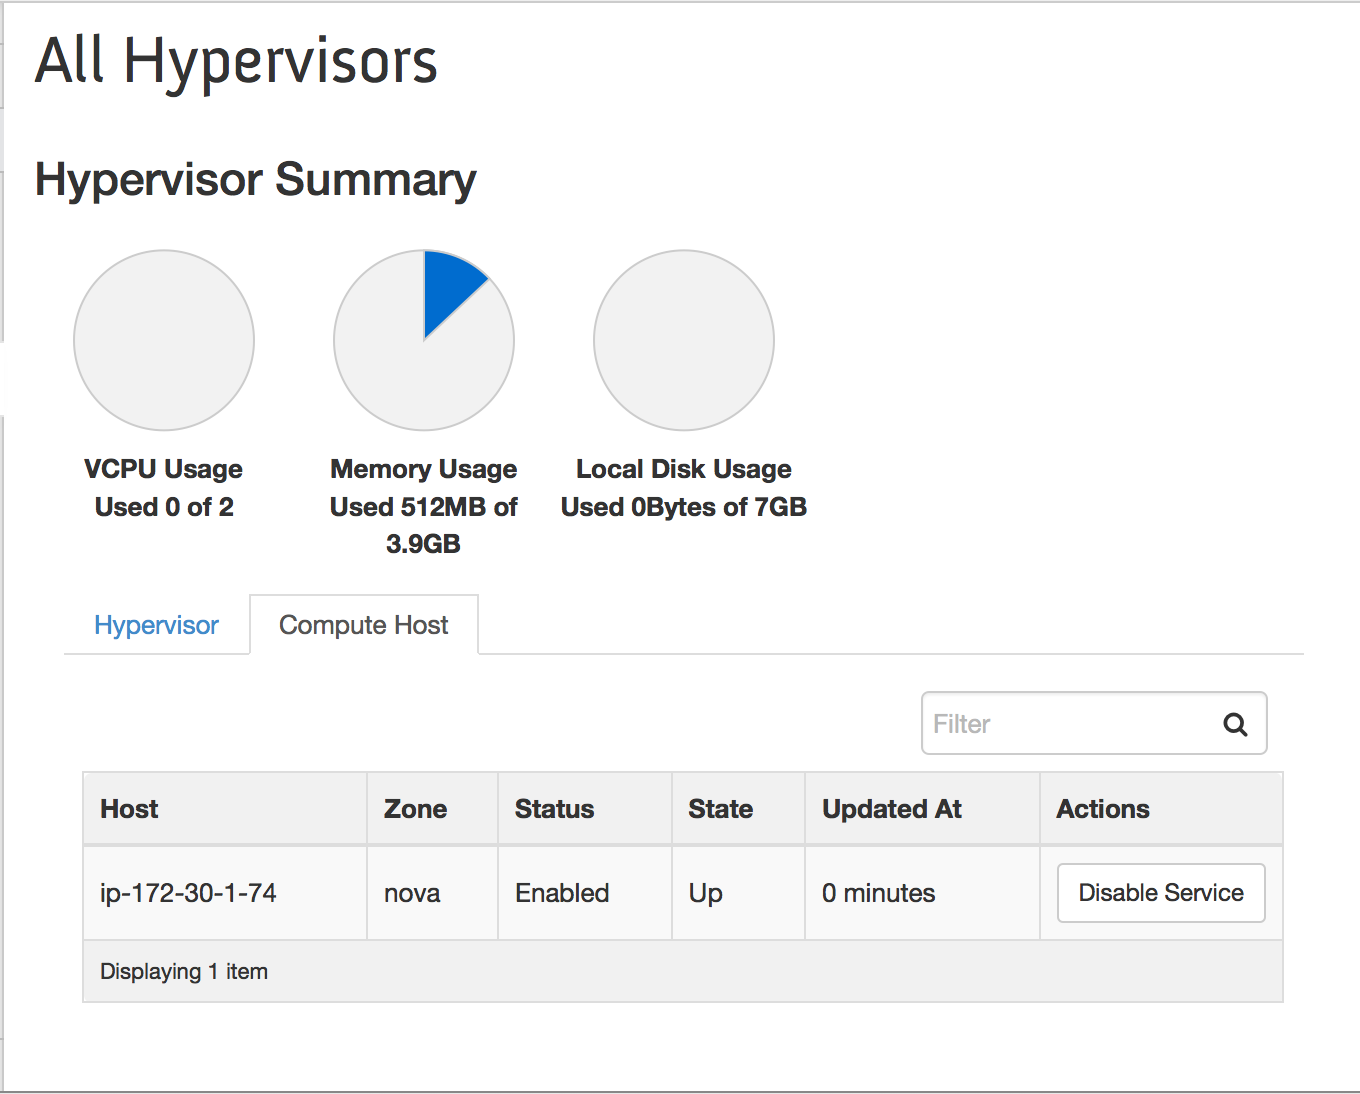Sort by the Host column header
Image resolution: width=1360 pixels, height=1094 pixels.
tap(129, 809)
